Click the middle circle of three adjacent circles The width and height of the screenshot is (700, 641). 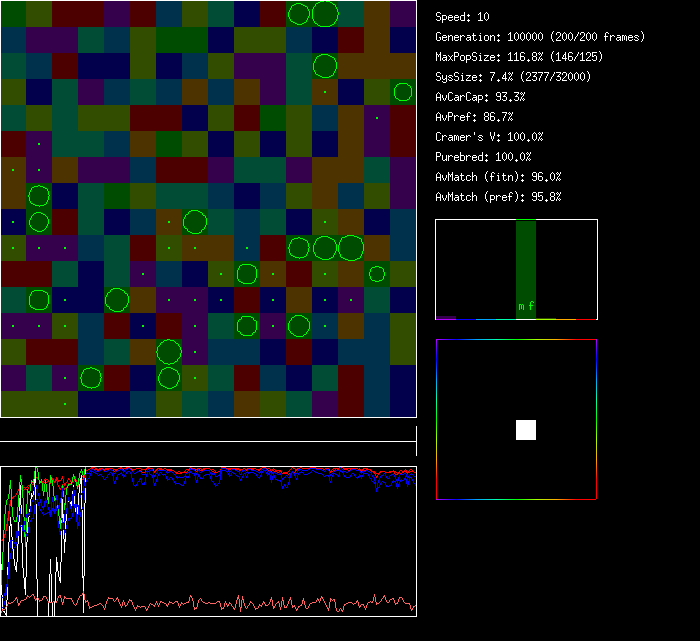point(324,247)
